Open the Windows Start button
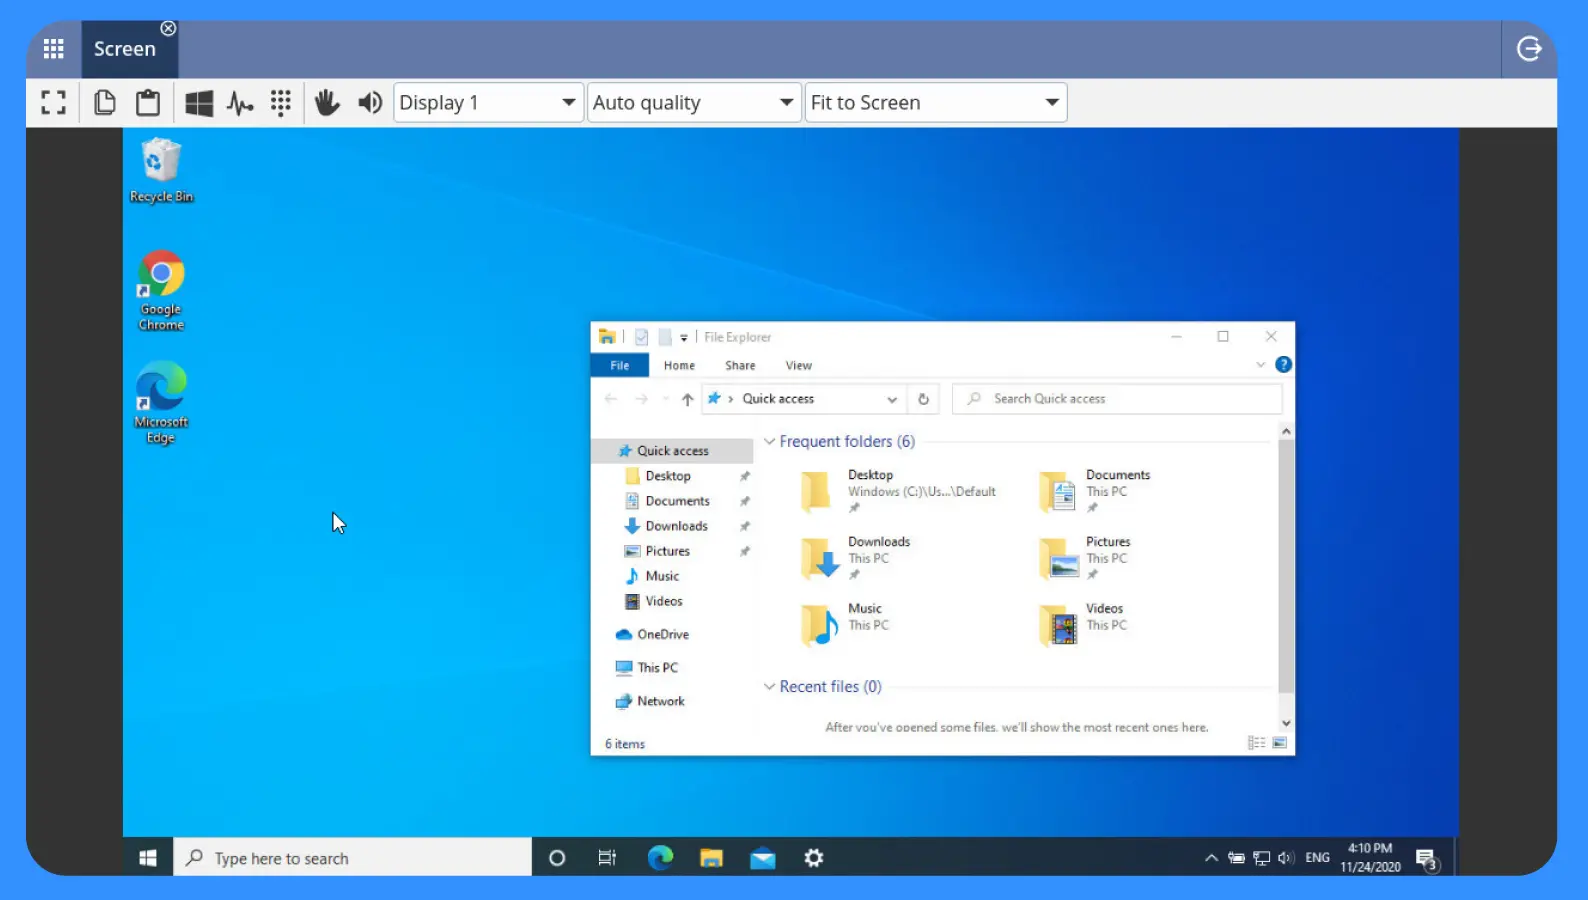The image size is (1588, 900). pyautogui.click(x=148, y=858)
